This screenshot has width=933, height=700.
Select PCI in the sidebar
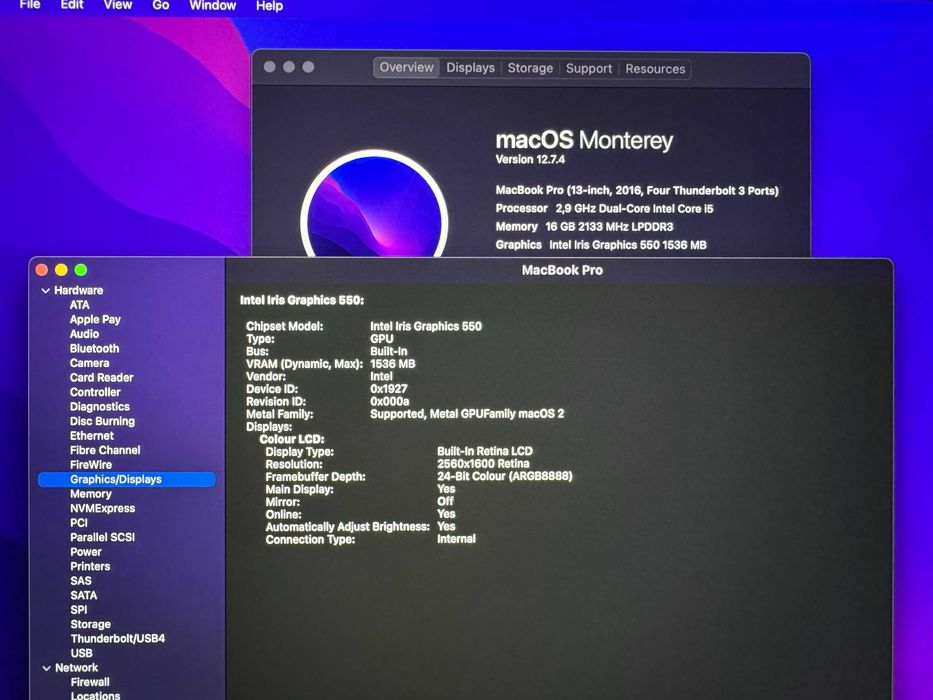click(79, 523)
